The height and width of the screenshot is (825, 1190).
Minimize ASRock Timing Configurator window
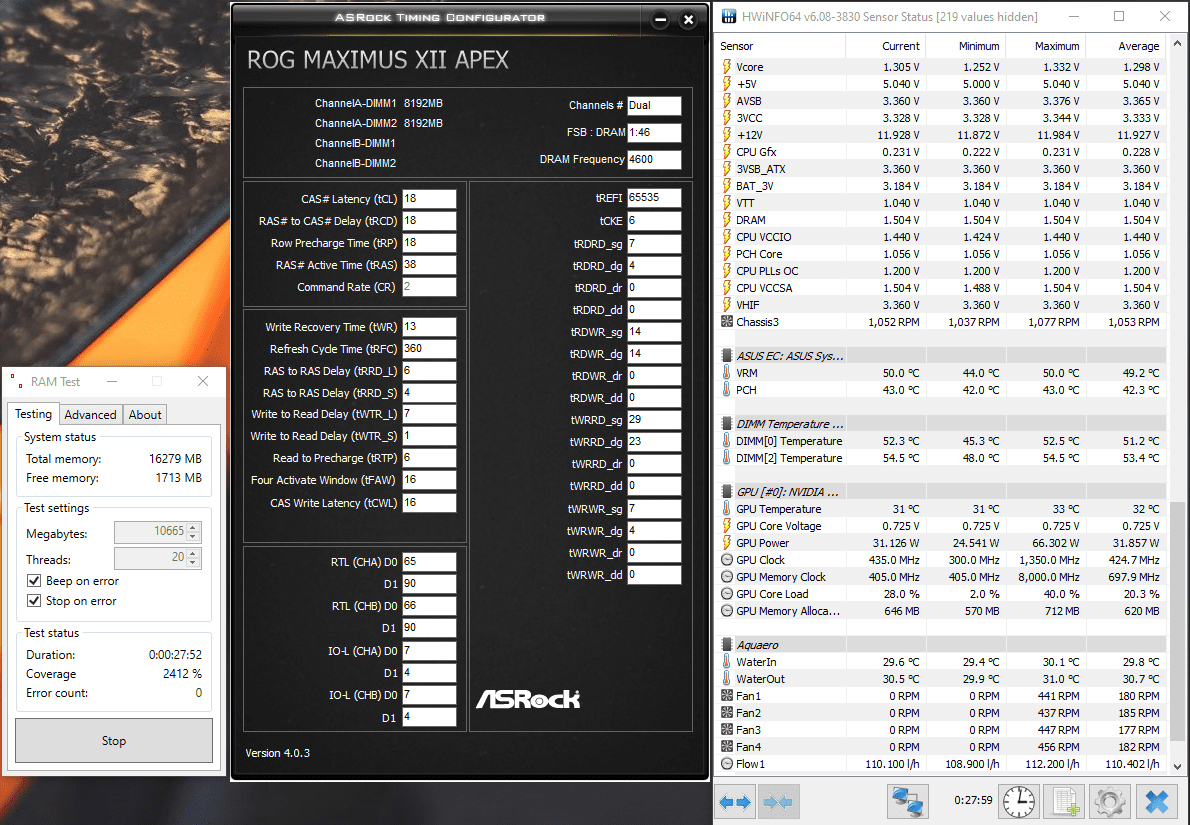pyautogui.click(x=660, y=20)
